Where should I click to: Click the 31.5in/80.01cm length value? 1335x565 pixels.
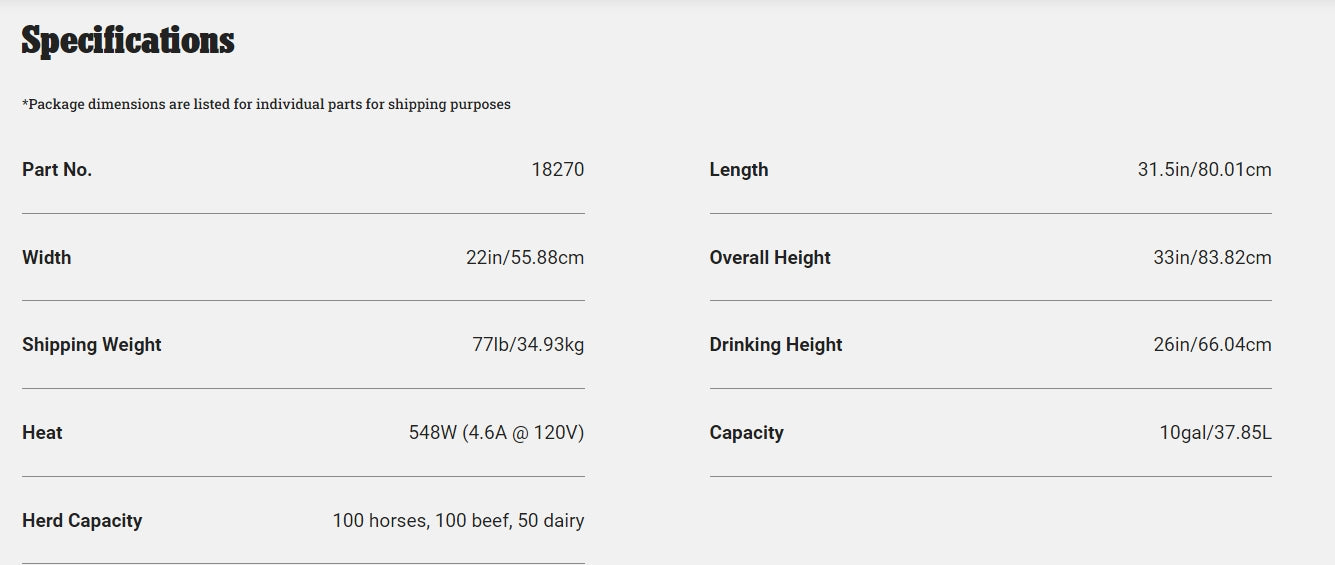coord(1204,170)
